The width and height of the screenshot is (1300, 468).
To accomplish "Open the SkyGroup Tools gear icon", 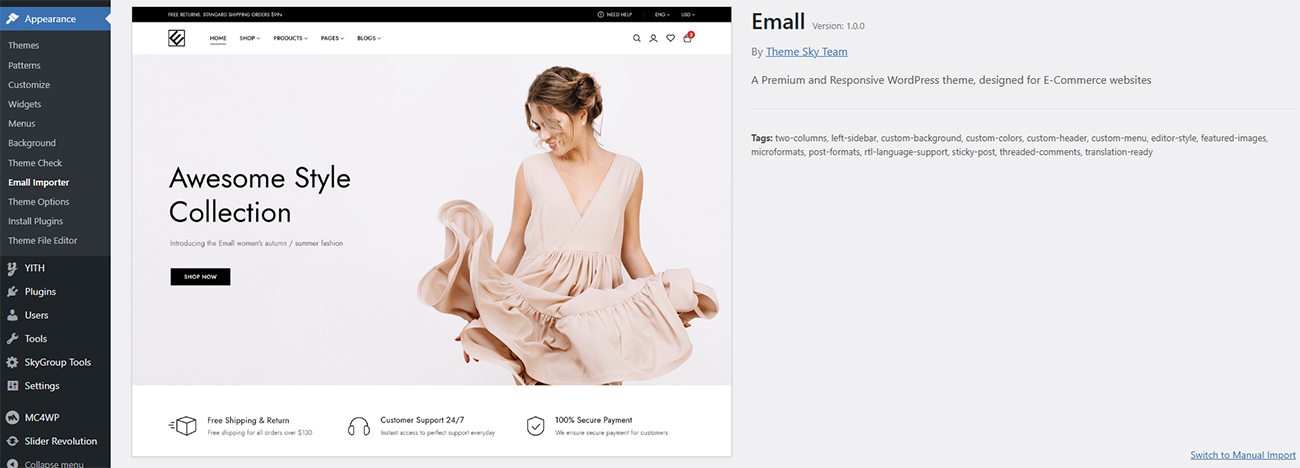I will point(12,362).
